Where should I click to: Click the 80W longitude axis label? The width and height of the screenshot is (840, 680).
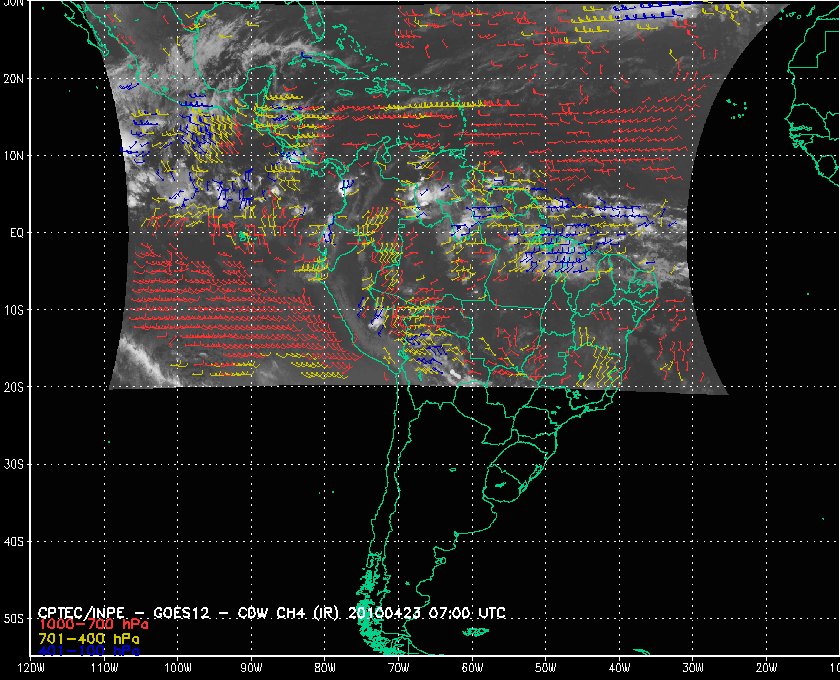point(324,668)
